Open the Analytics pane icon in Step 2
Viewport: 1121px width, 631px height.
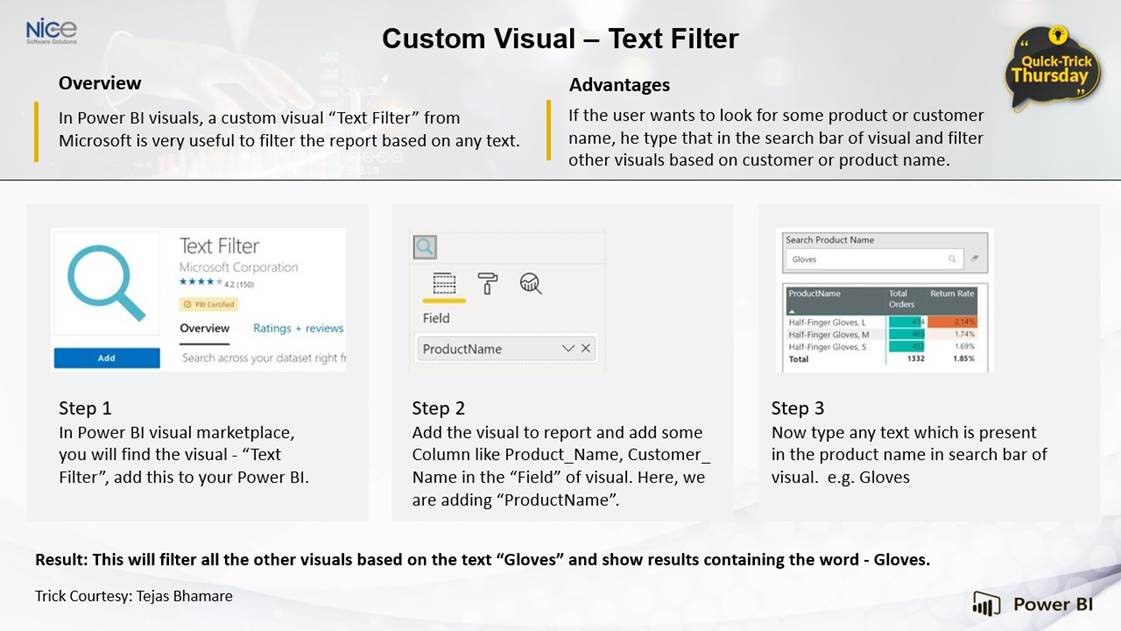pos(531,284)
